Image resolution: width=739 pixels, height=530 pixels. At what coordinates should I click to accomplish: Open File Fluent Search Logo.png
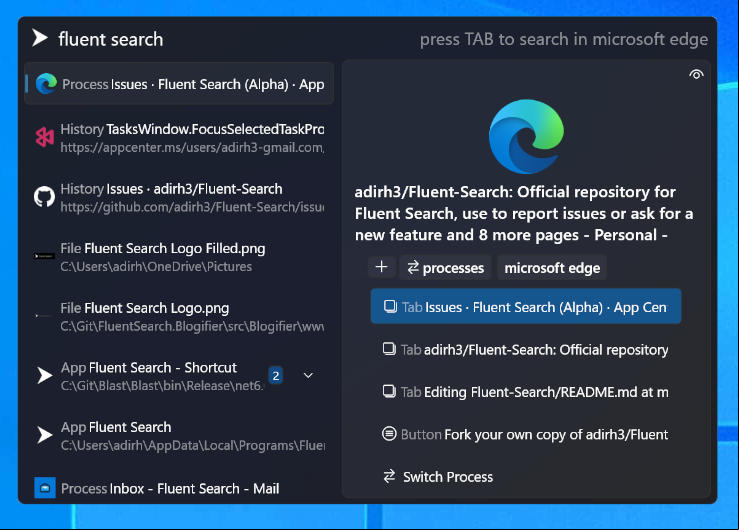click(x=179, y=317)
